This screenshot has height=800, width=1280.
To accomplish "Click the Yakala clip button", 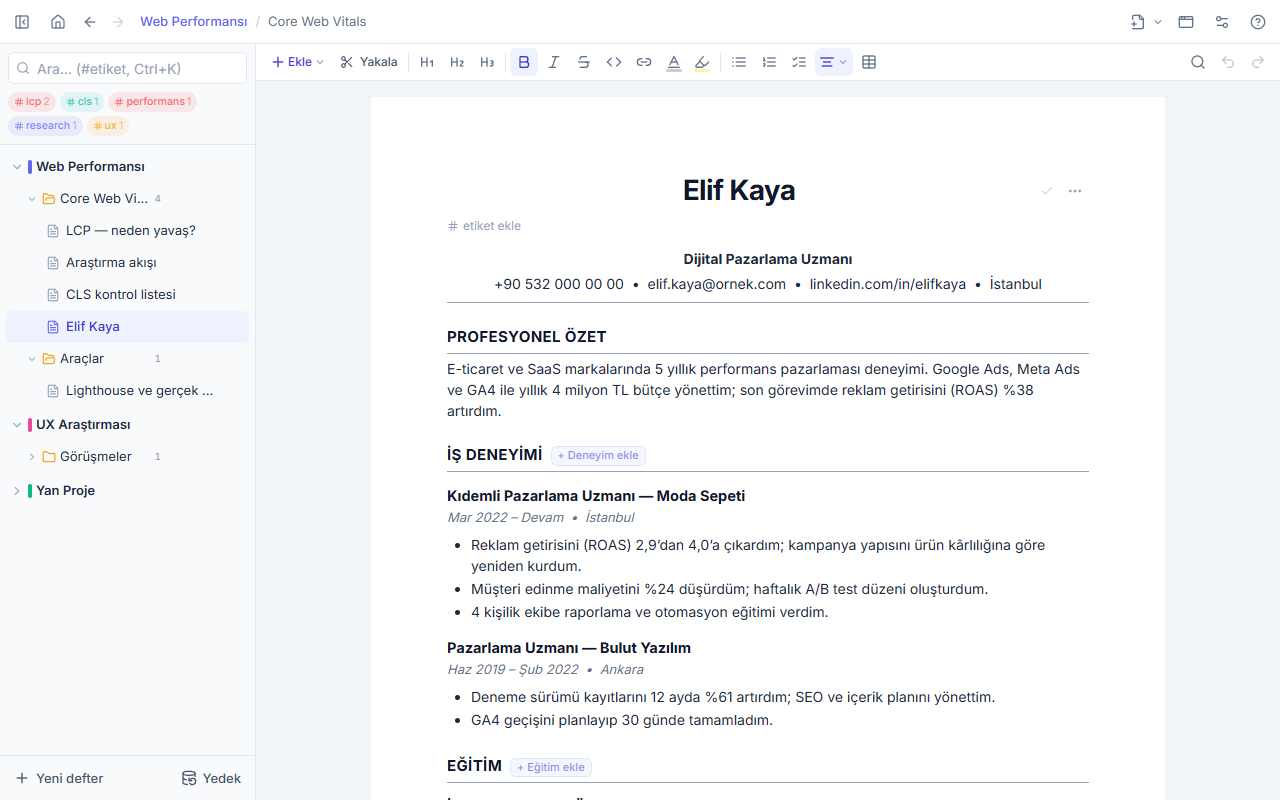I will tap(369, 62).
